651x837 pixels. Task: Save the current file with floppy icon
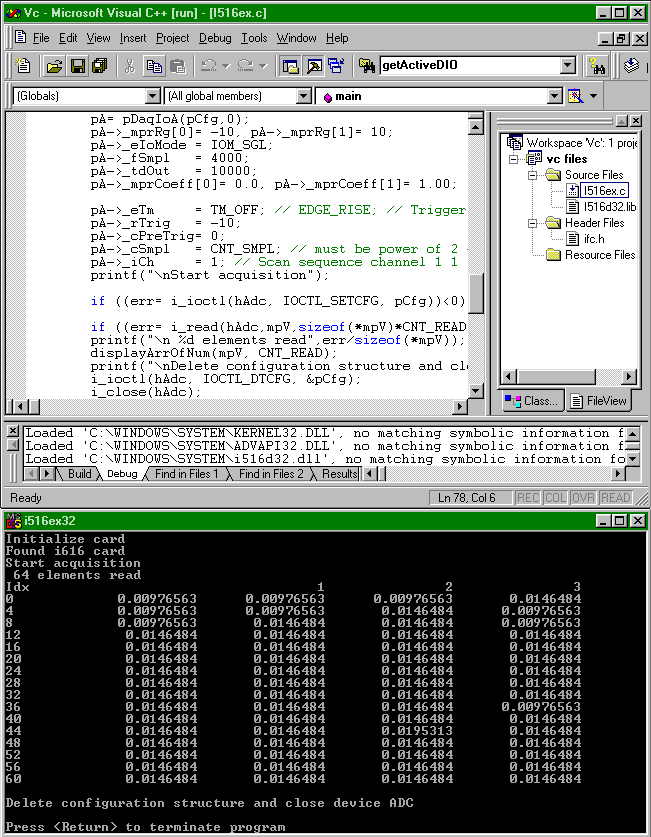[x=78, y=66]
